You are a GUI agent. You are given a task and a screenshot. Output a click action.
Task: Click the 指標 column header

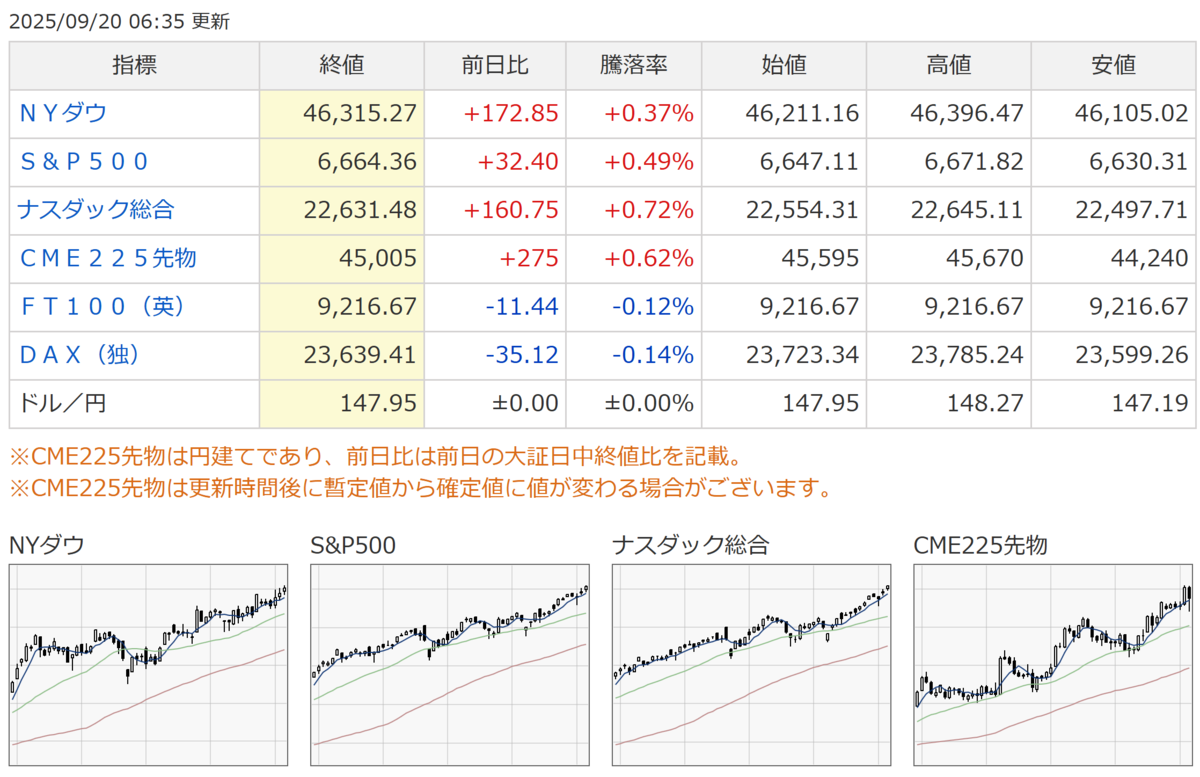(134, 66)
